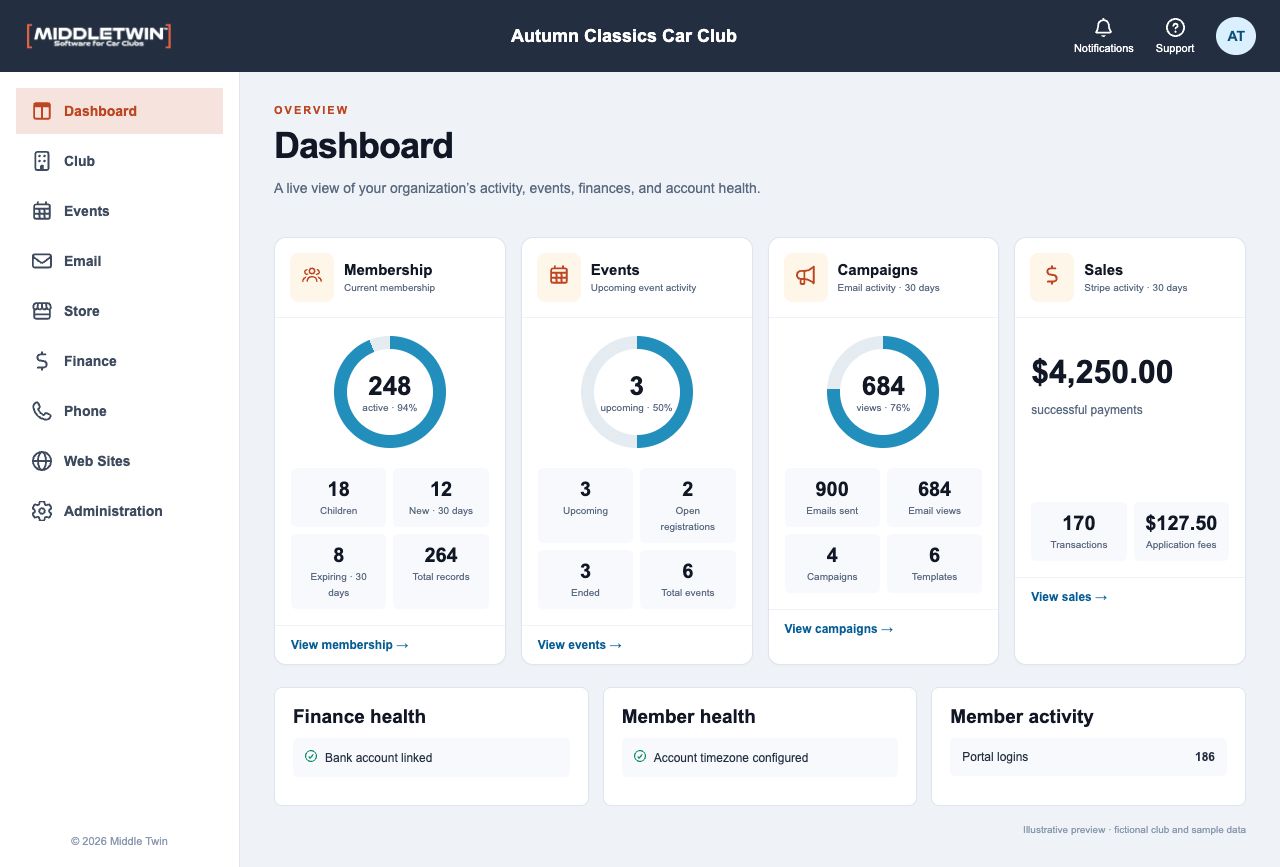Click the Events calendar icon in sidebar
Image resolution: width=1280 pixels, height=867 pixels.
pyautogui.click(x=42, y=211)
